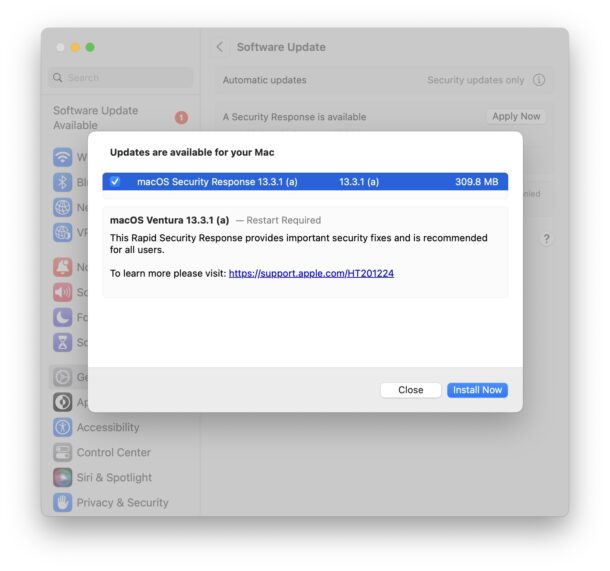Close the updates dialog with Close button
Viewport: 610px width, 571px height.
410,390
